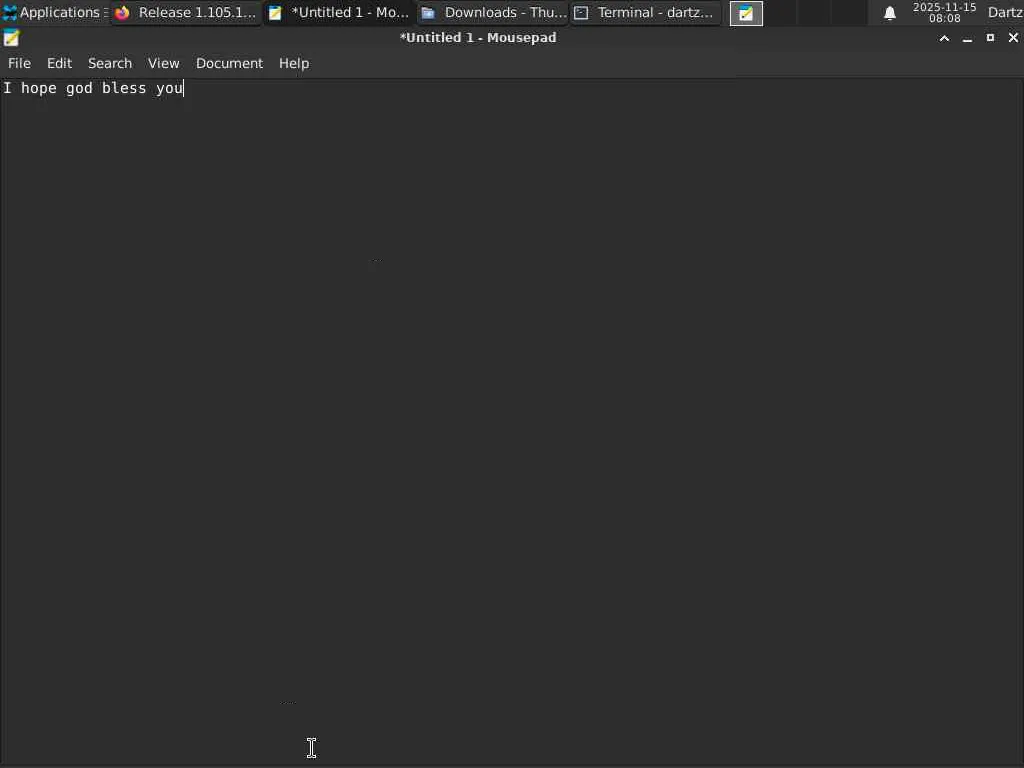This screenshot has width=1024, height=768.
Task: Open the File menu
Action: [19, 63]
